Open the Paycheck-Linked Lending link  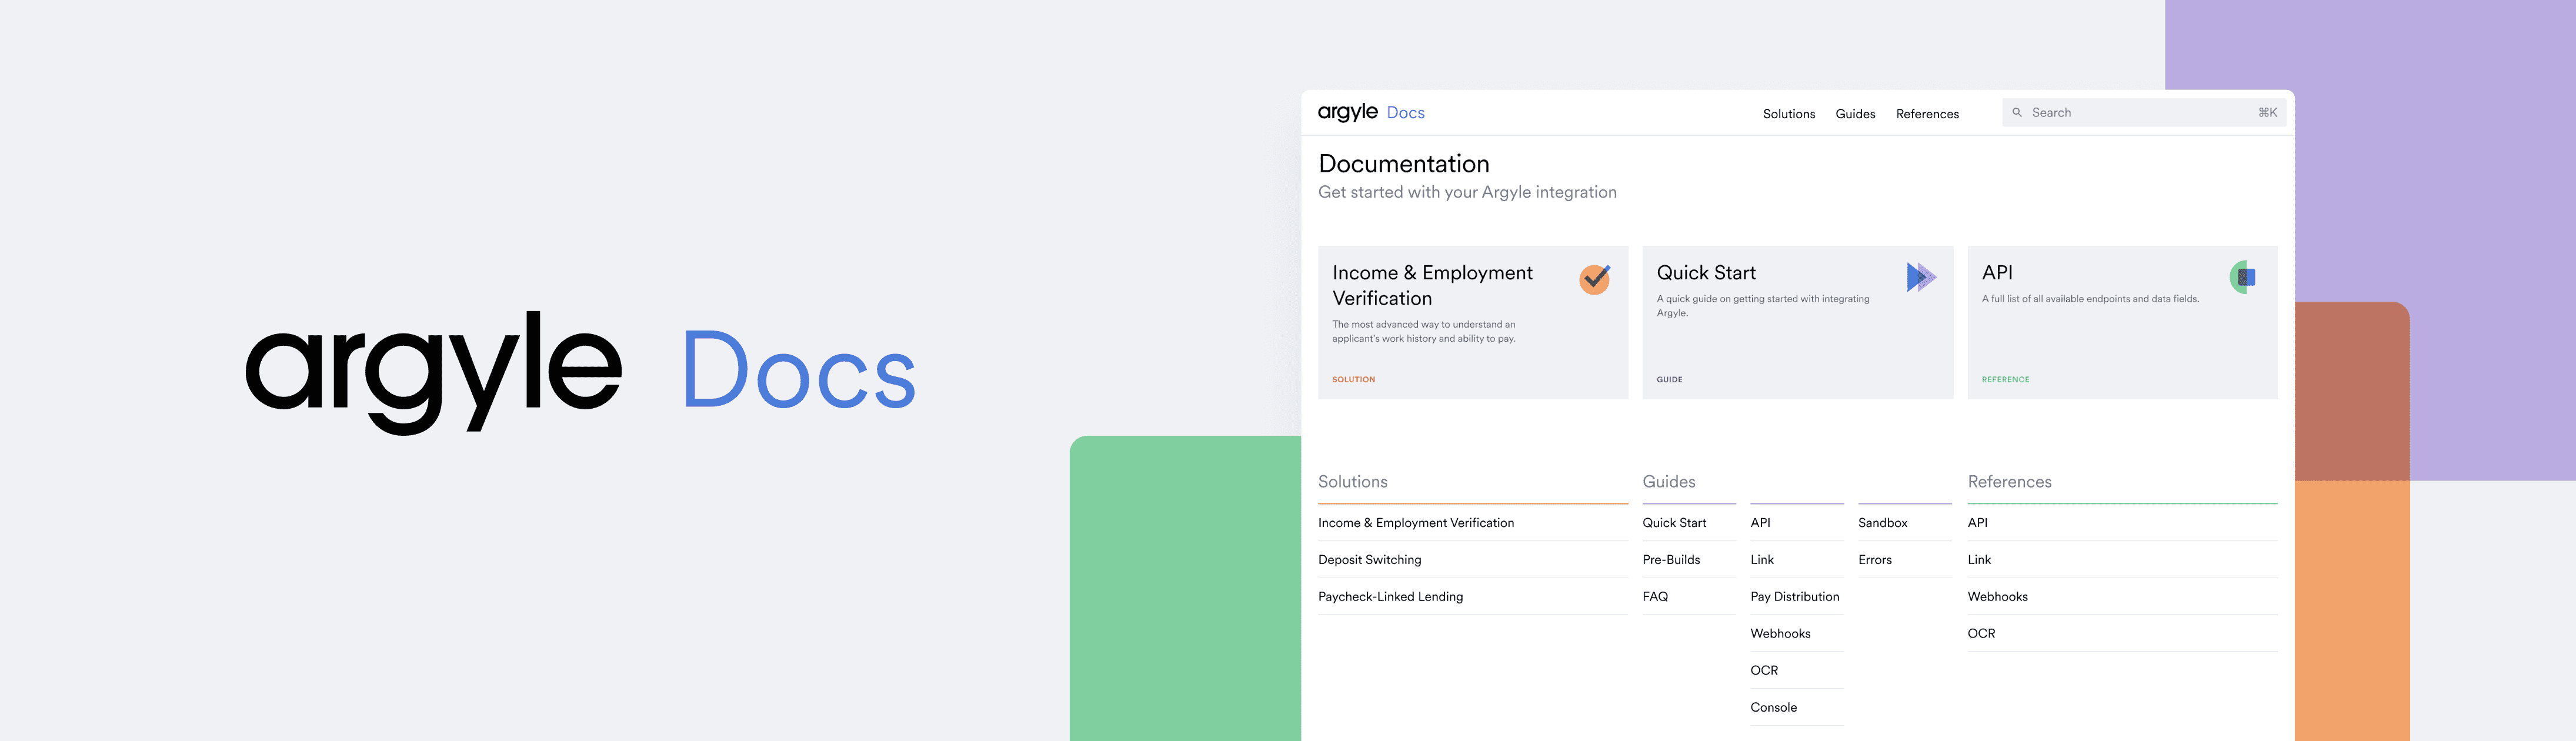pyautogui.click(x=1390, y=597)
